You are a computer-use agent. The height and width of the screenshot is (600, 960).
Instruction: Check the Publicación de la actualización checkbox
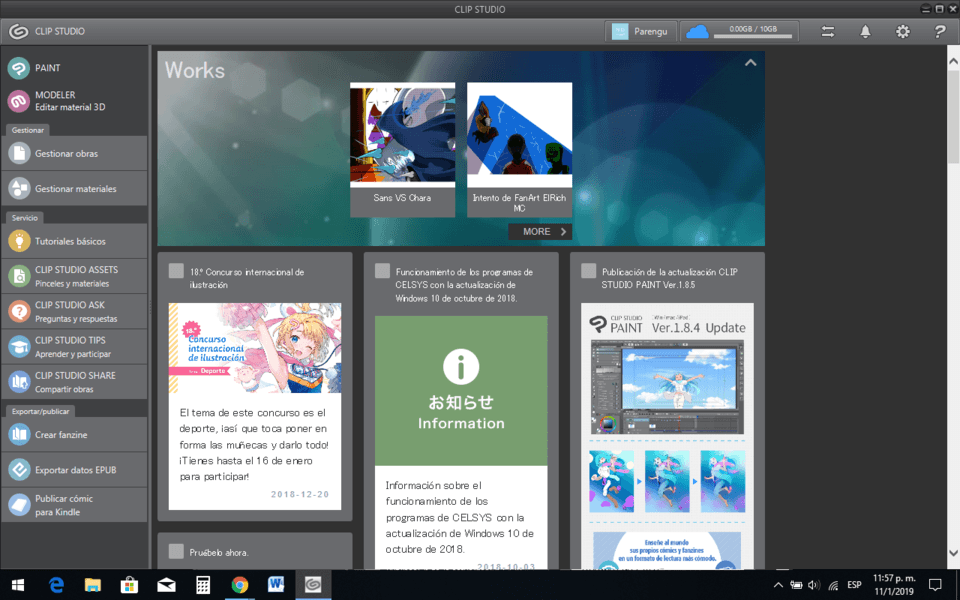coord(588,271)
